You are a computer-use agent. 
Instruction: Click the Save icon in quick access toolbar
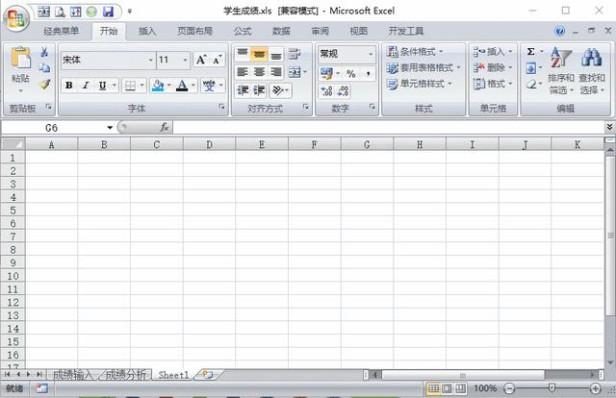coord(108,12)
